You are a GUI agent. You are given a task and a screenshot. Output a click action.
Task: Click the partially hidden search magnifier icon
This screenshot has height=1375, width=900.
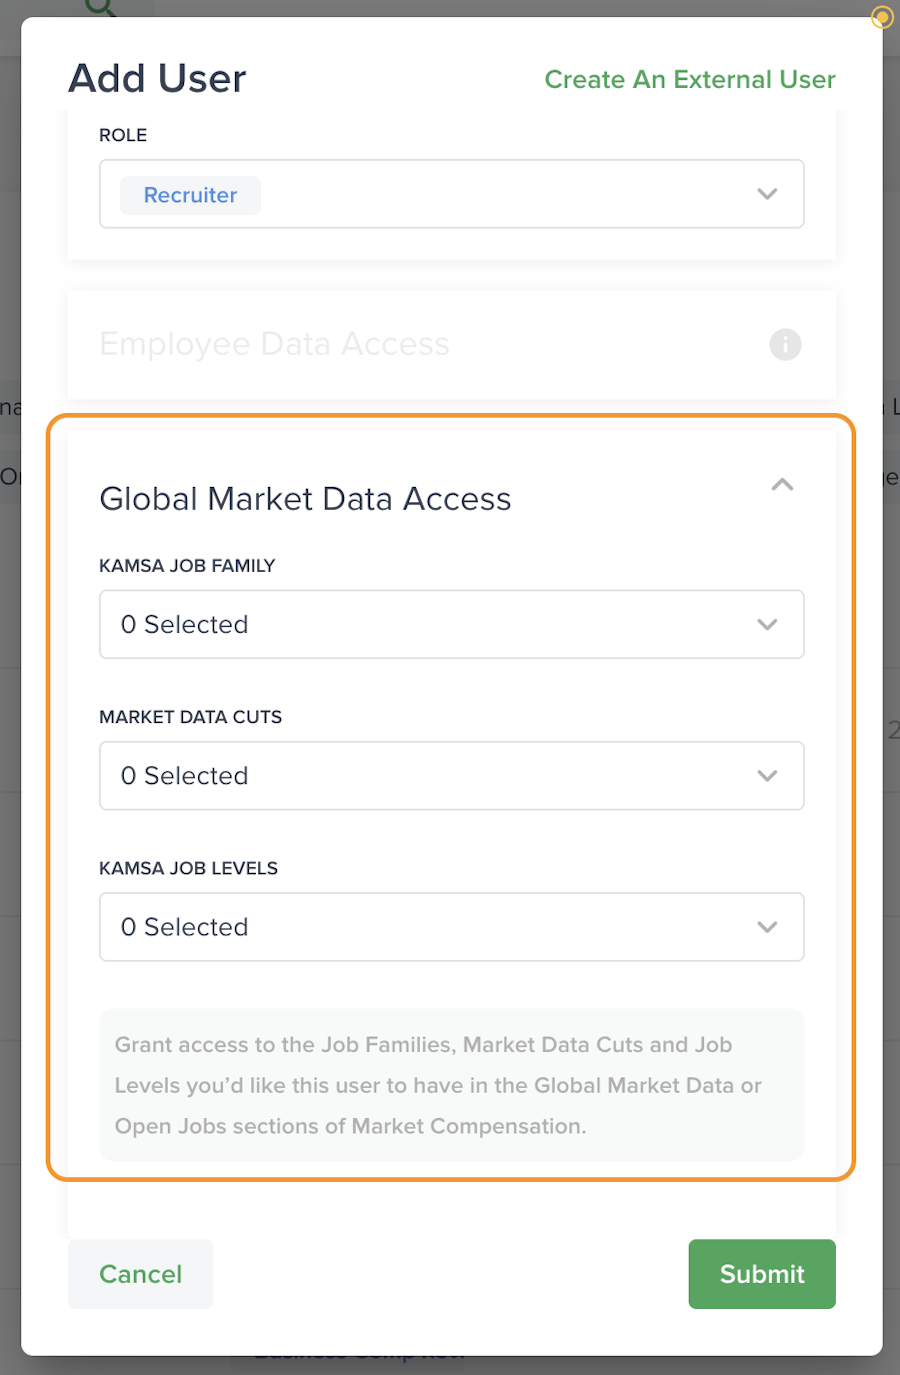[x=101, y=8]
